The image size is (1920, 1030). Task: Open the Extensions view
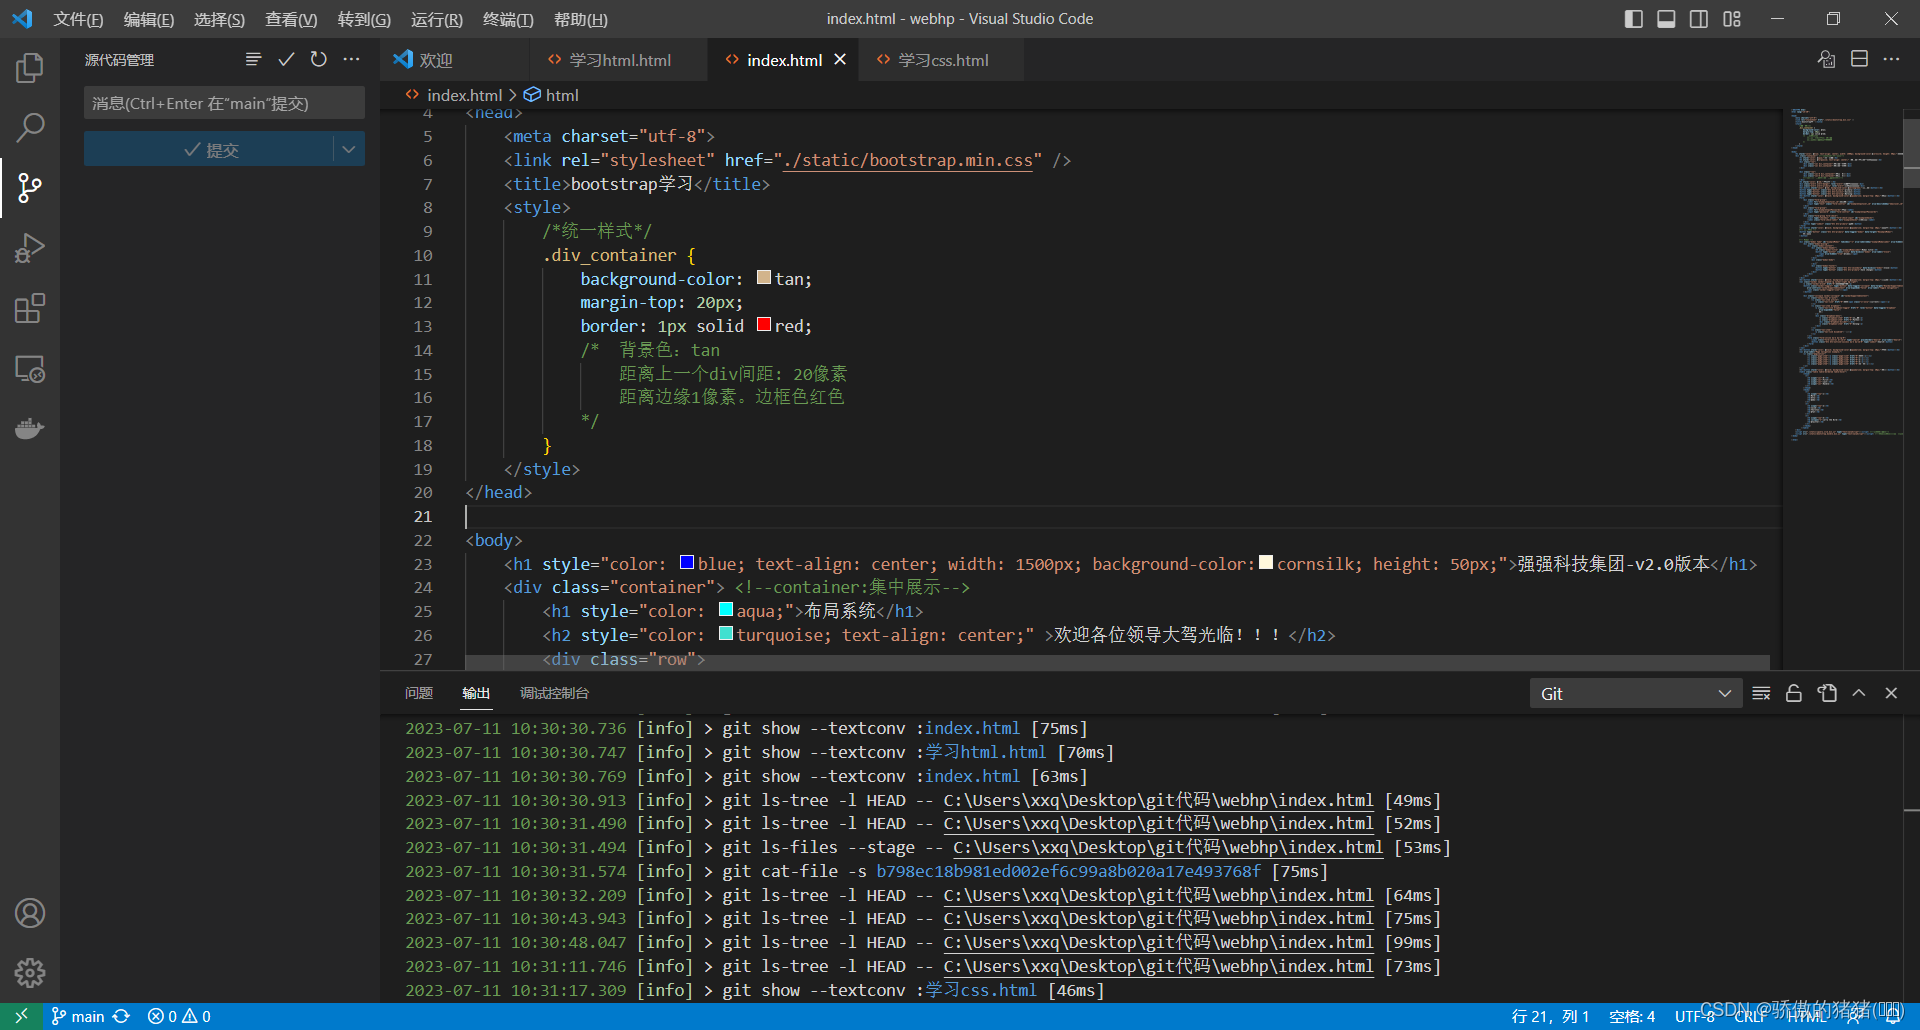[30, 308]
